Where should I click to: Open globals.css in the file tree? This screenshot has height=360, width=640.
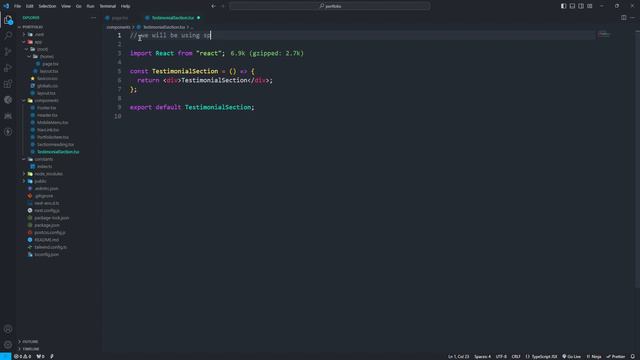47,86
